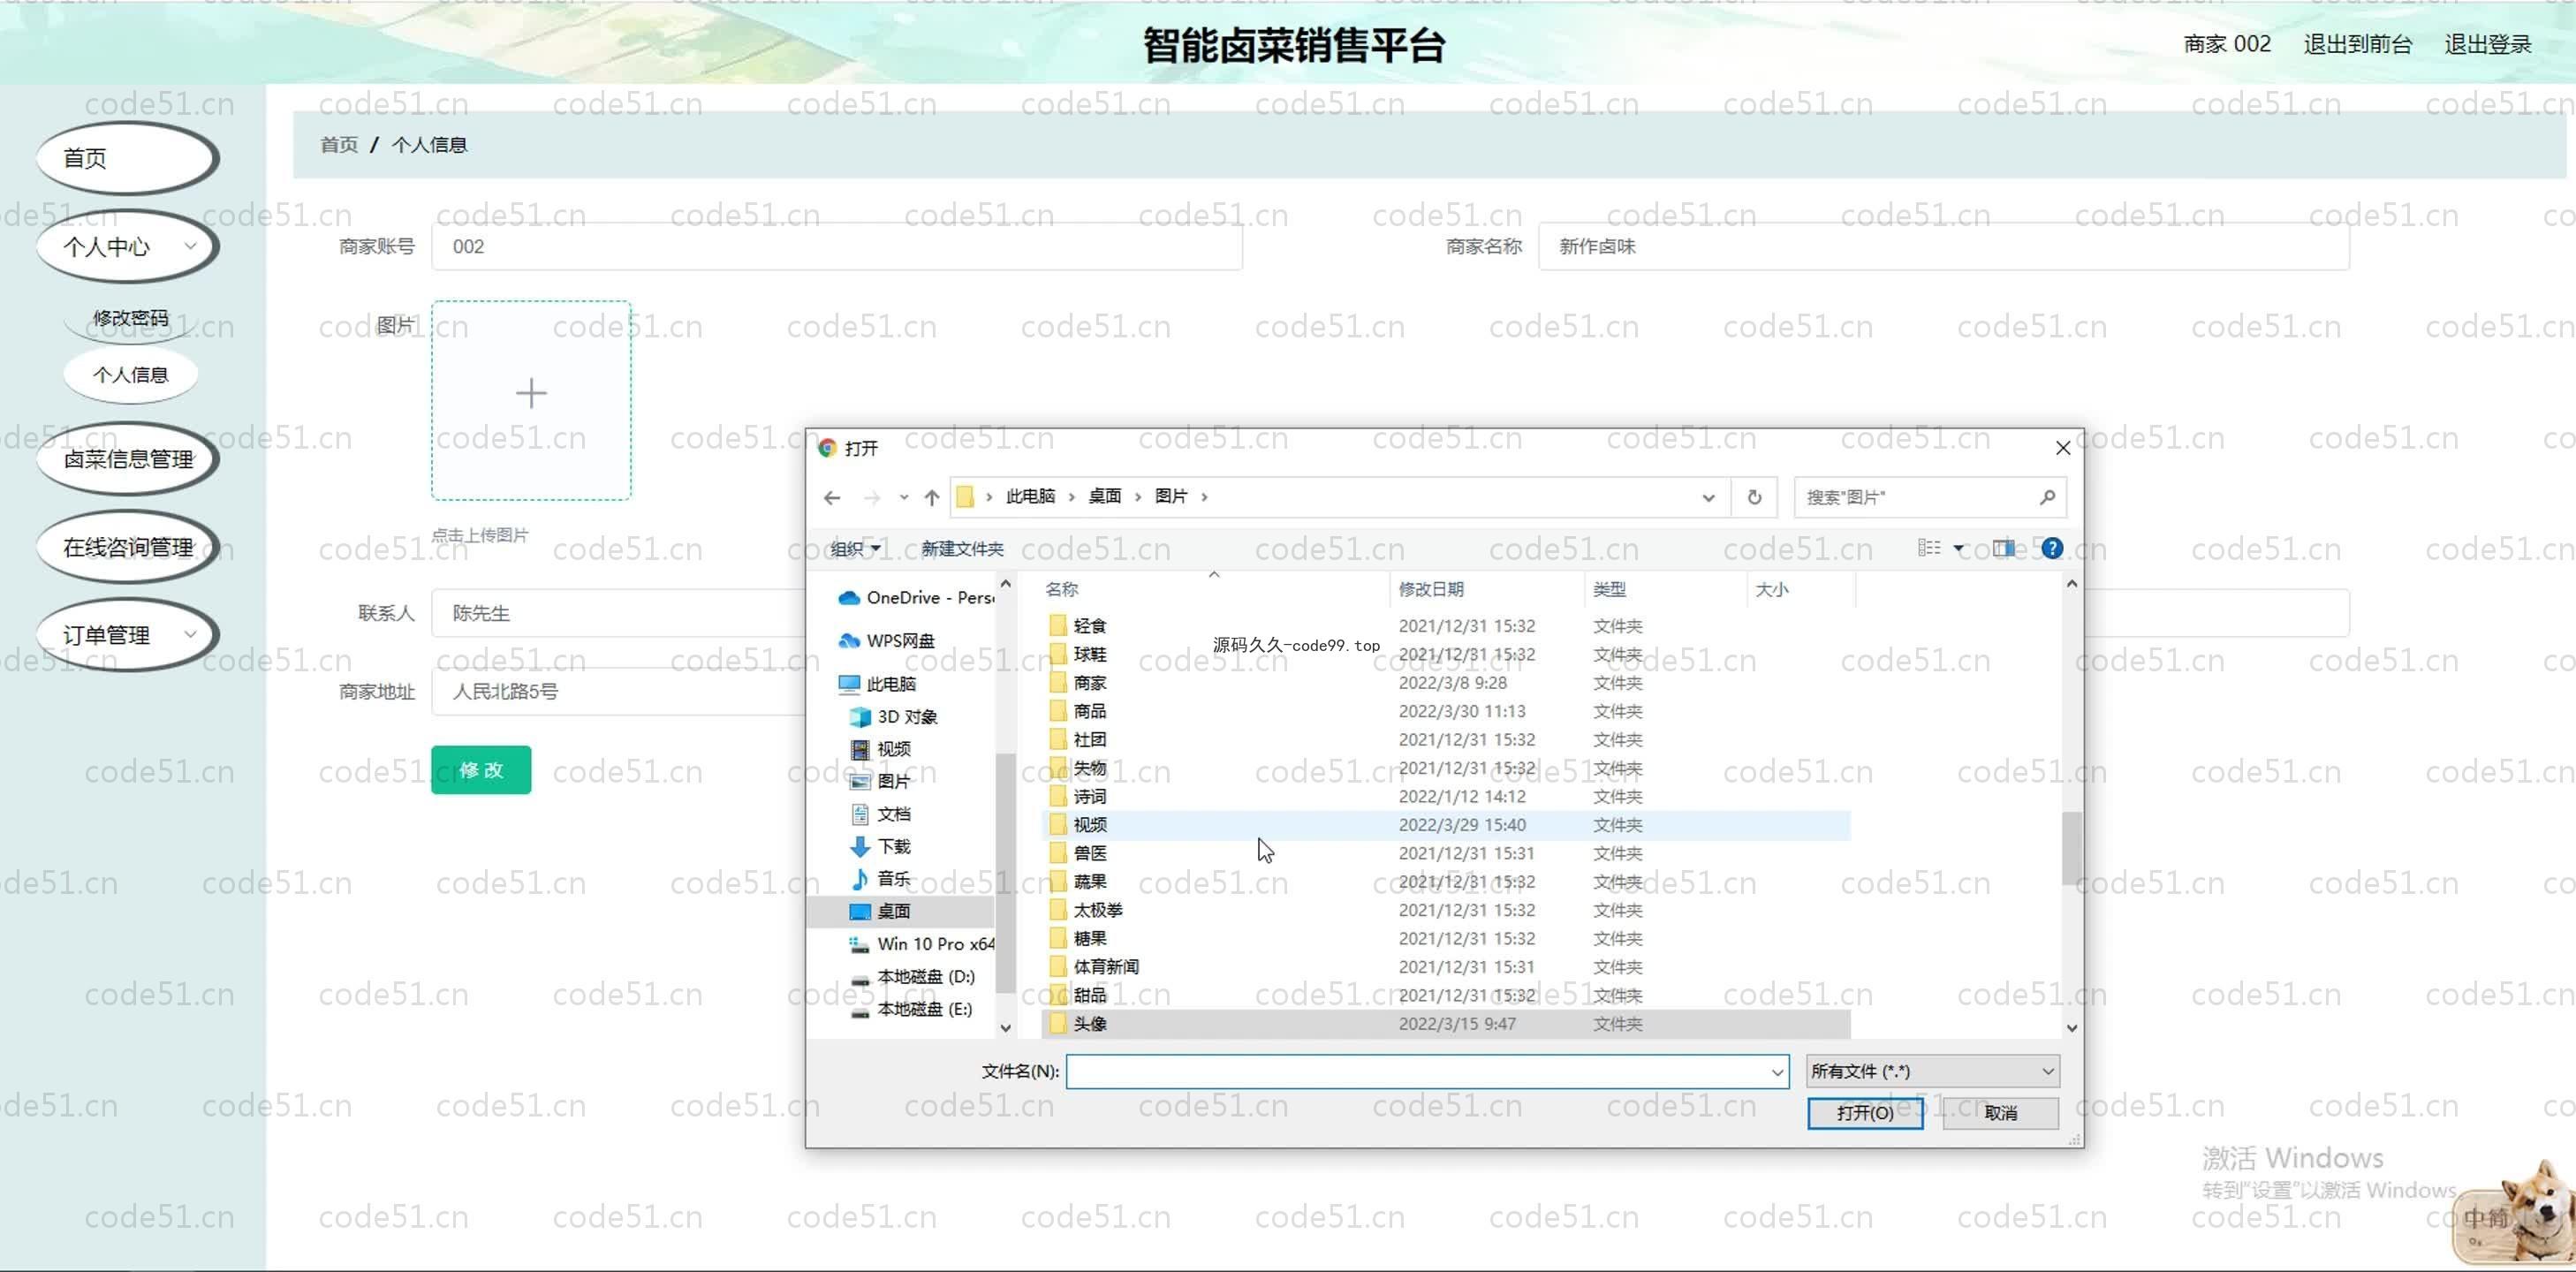Viewport: 2576px width, 1272px height.
Task: Open 音乐 in the navigation pane
Action: (880, 878)
